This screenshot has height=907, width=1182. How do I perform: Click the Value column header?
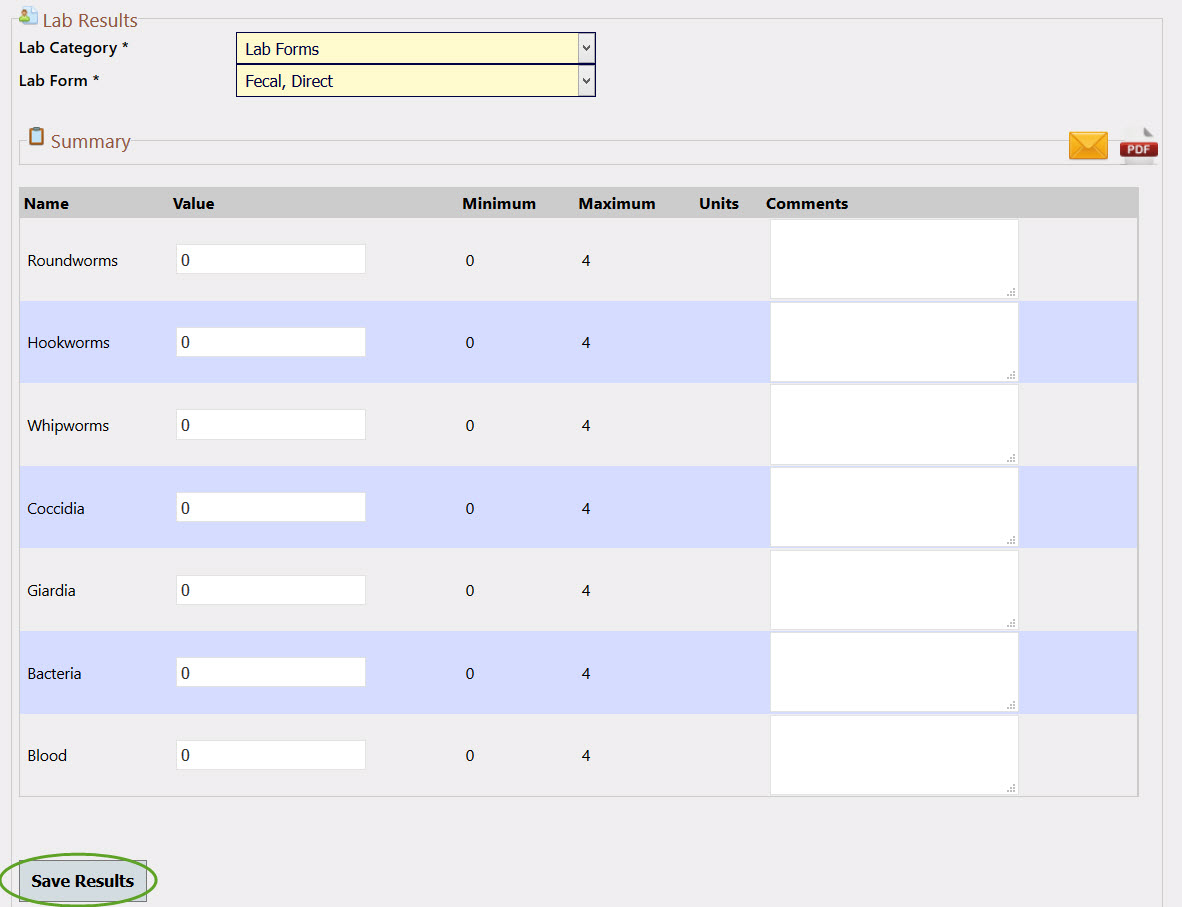pyautogui.click(x=193, y=204)
